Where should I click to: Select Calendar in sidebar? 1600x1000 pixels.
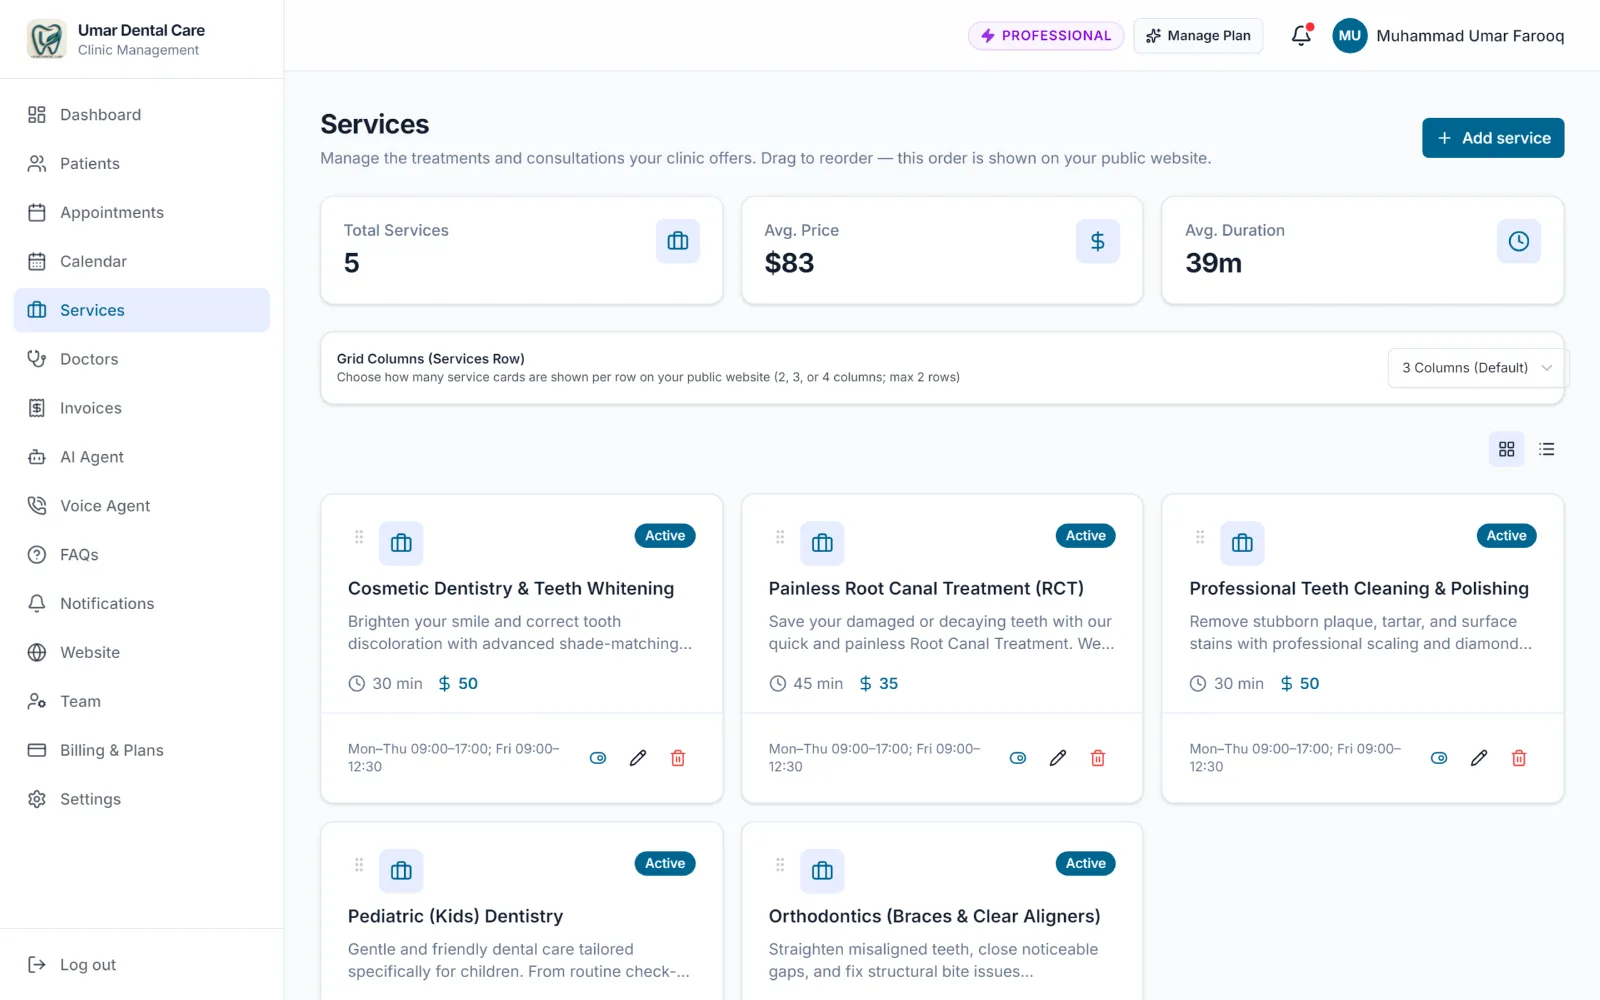pos(142,262)
